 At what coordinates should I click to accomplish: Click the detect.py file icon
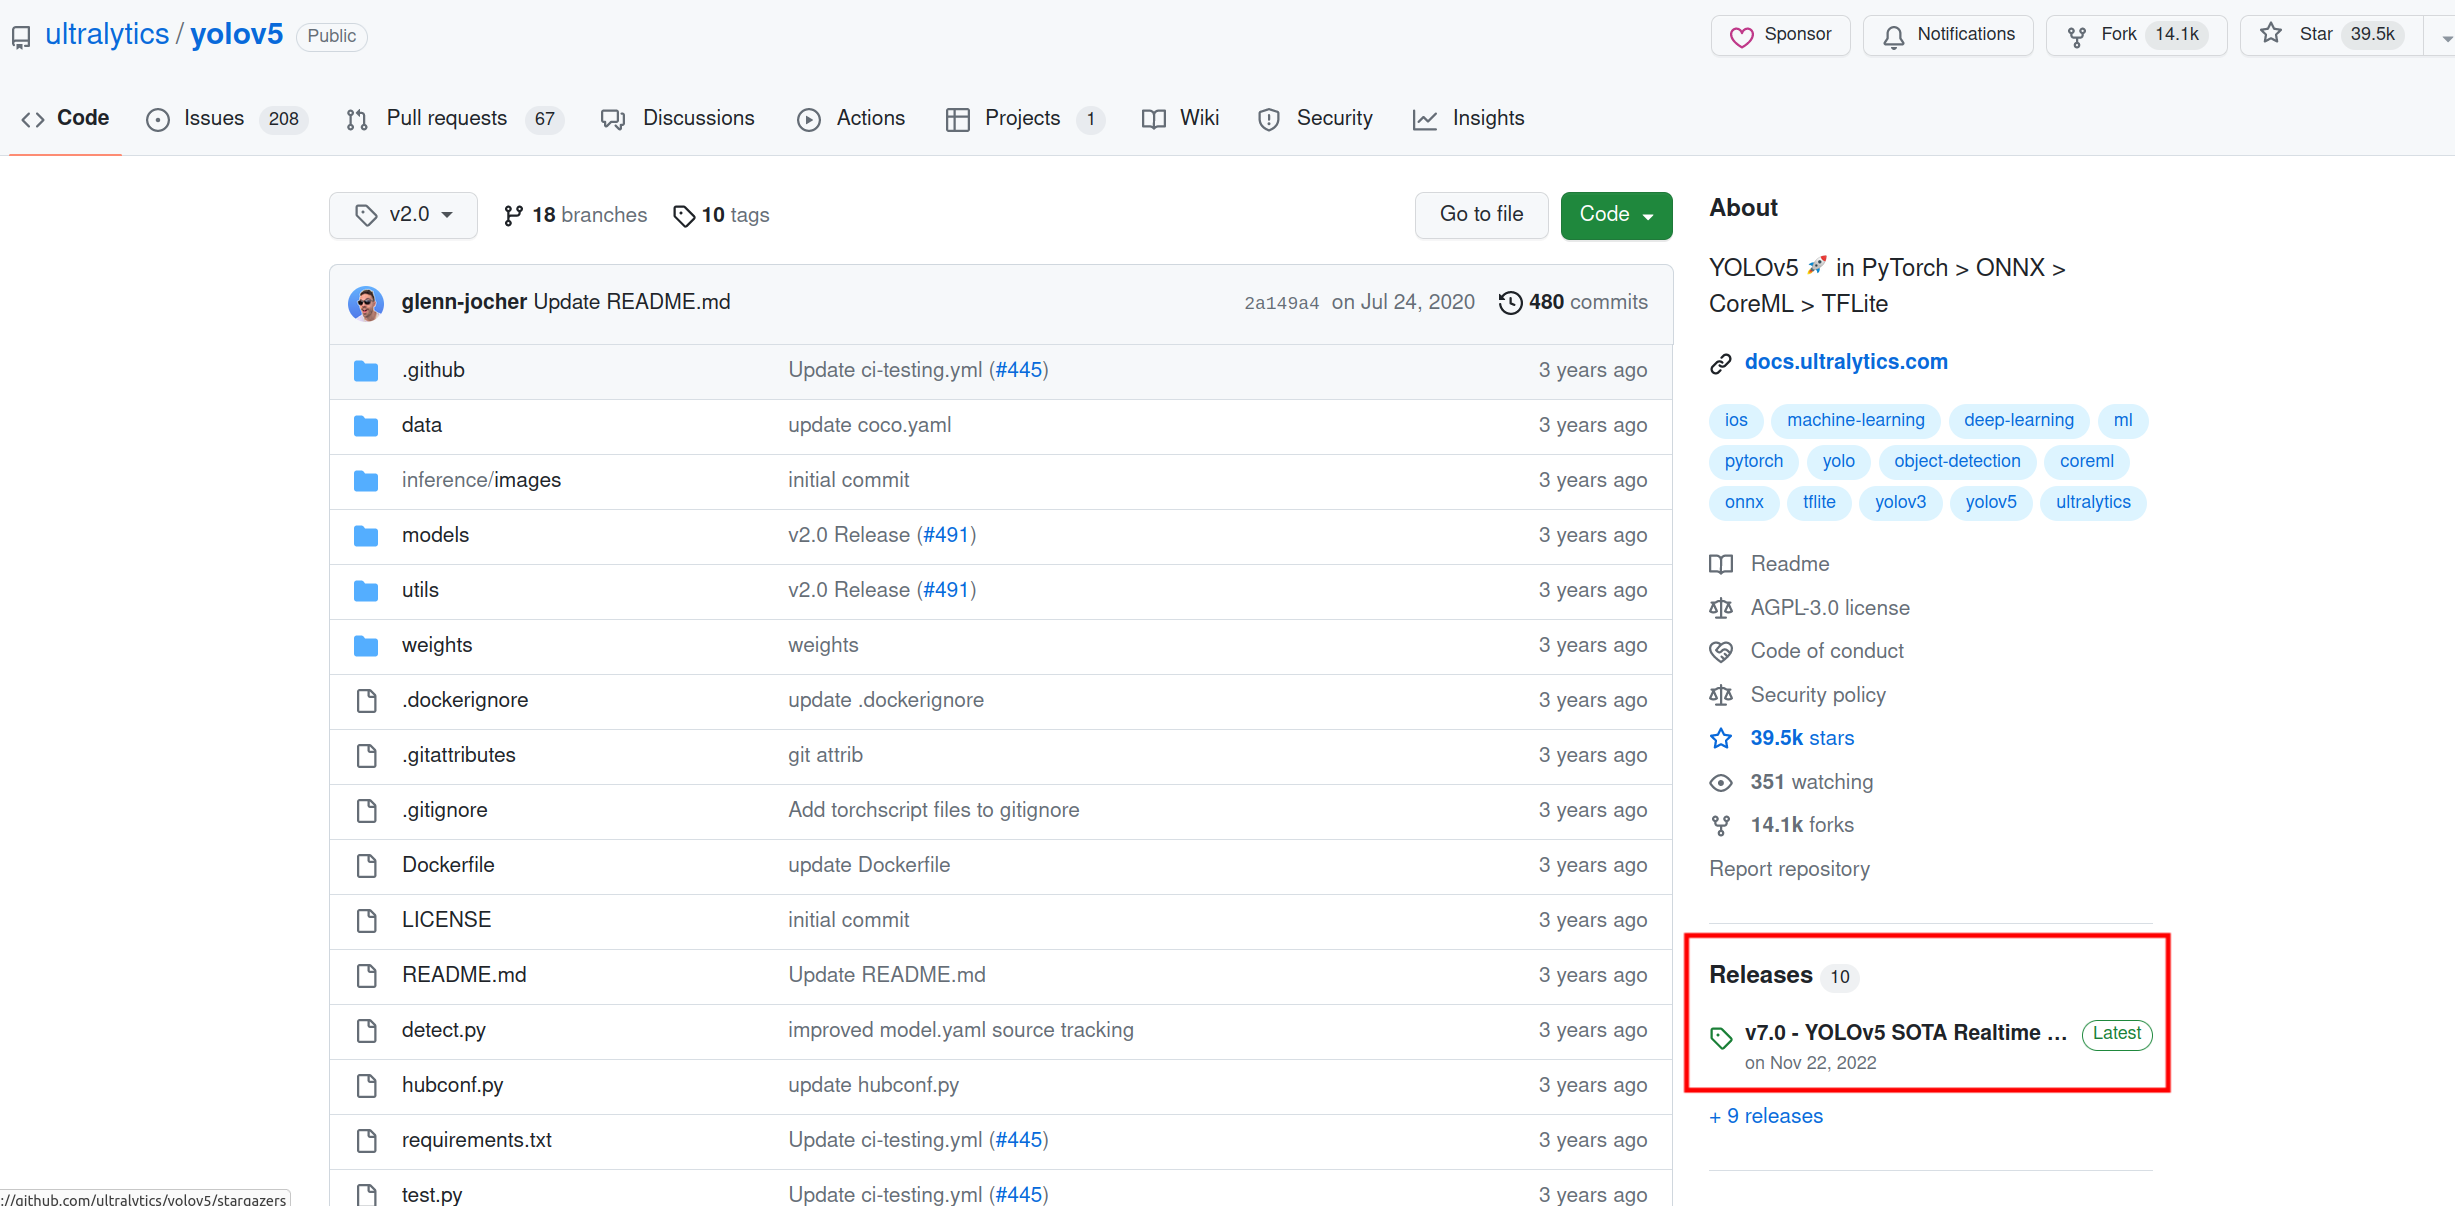pyautogui.click(x=367, y=1031)
